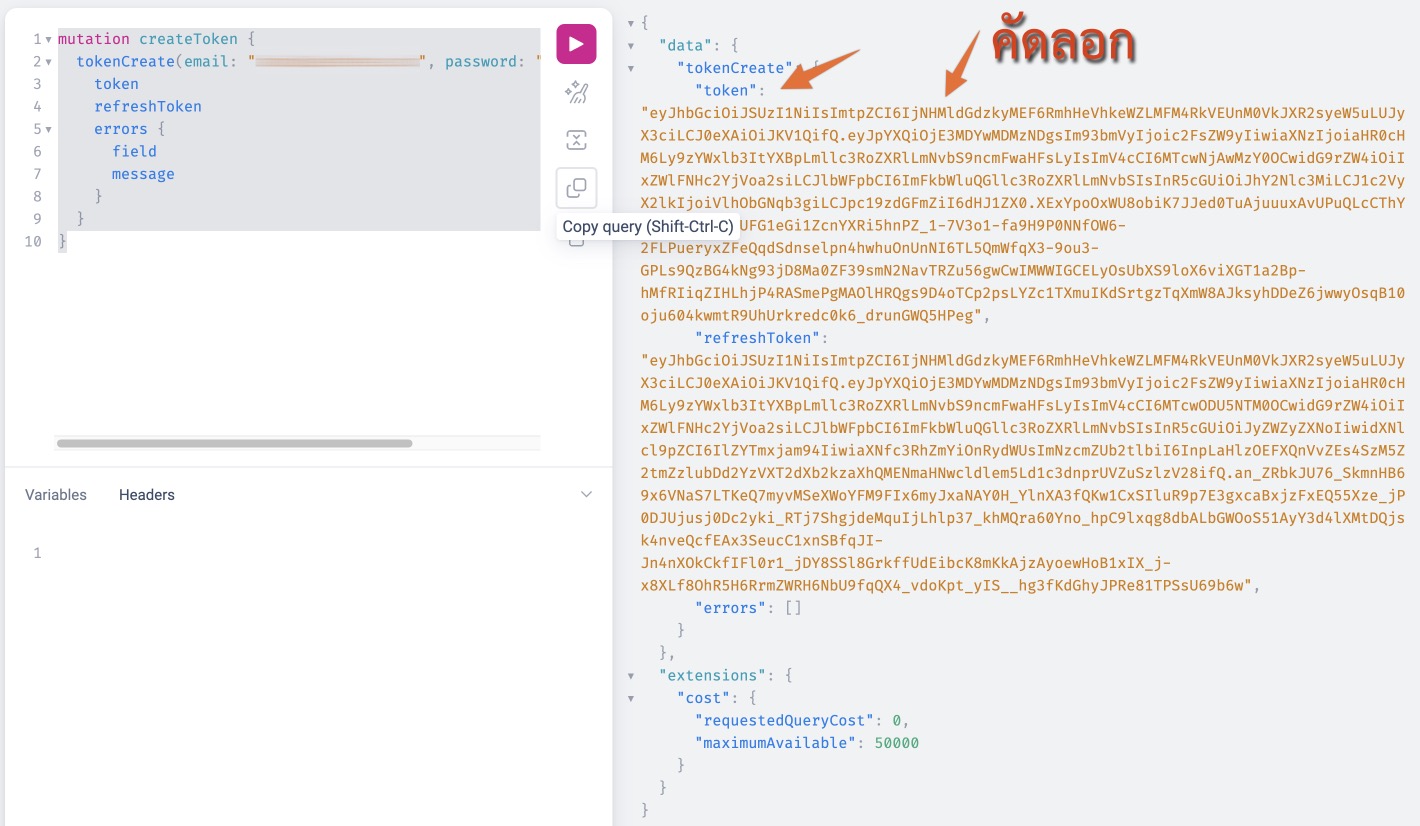The width and height of the screenshot is (1420, 826).
Task: Switch to the Variables tab
Action: 56,495
